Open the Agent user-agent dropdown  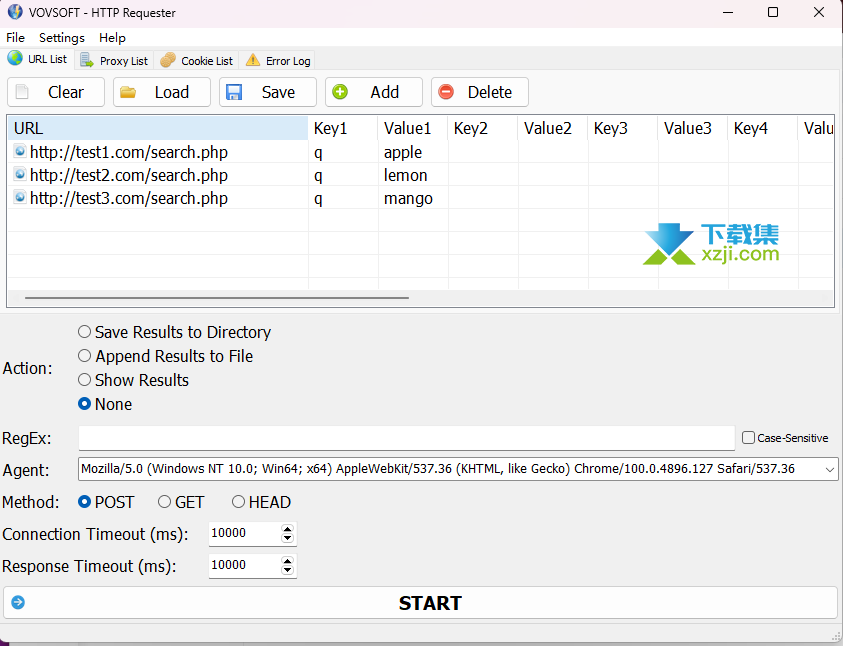pyautogui.click(x=830, y=469)
